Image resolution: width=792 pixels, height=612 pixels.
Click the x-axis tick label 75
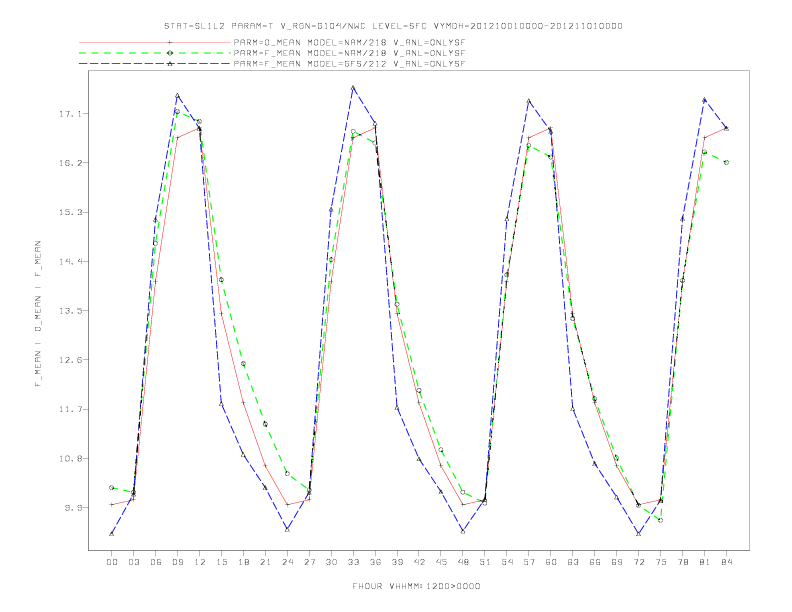pyautogui.click(x=661, y=562)
